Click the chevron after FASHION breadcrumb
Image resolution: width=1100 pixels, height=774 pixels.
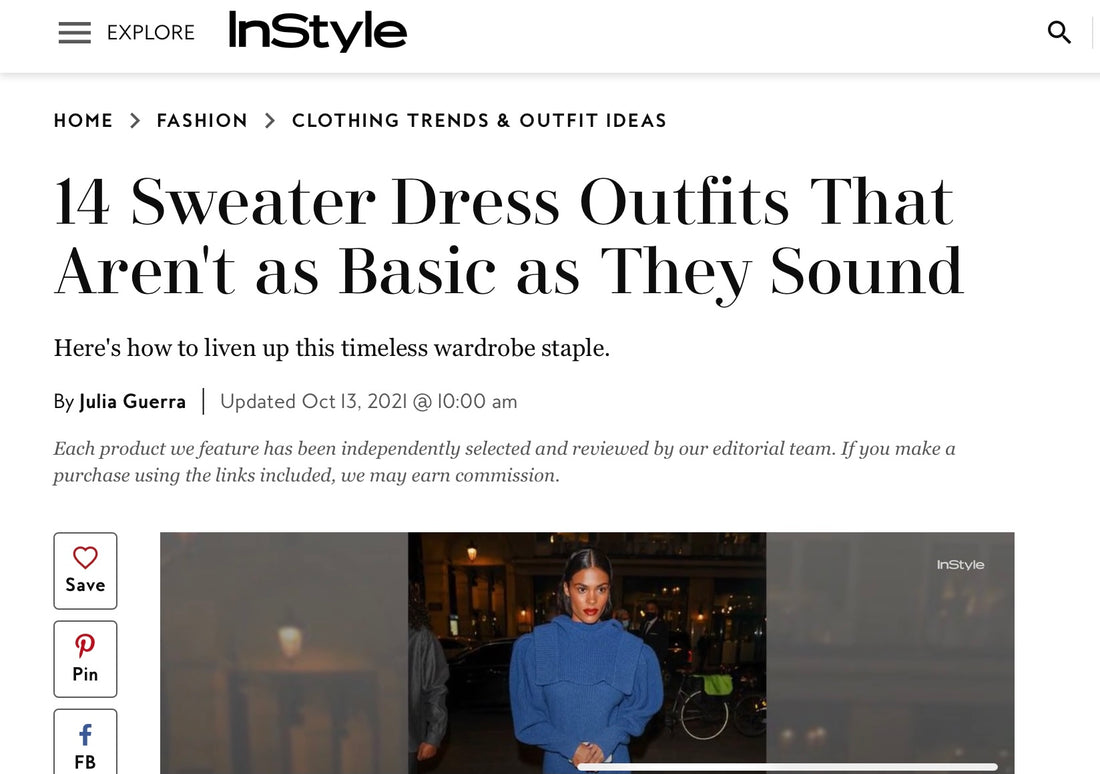(269, 121)
